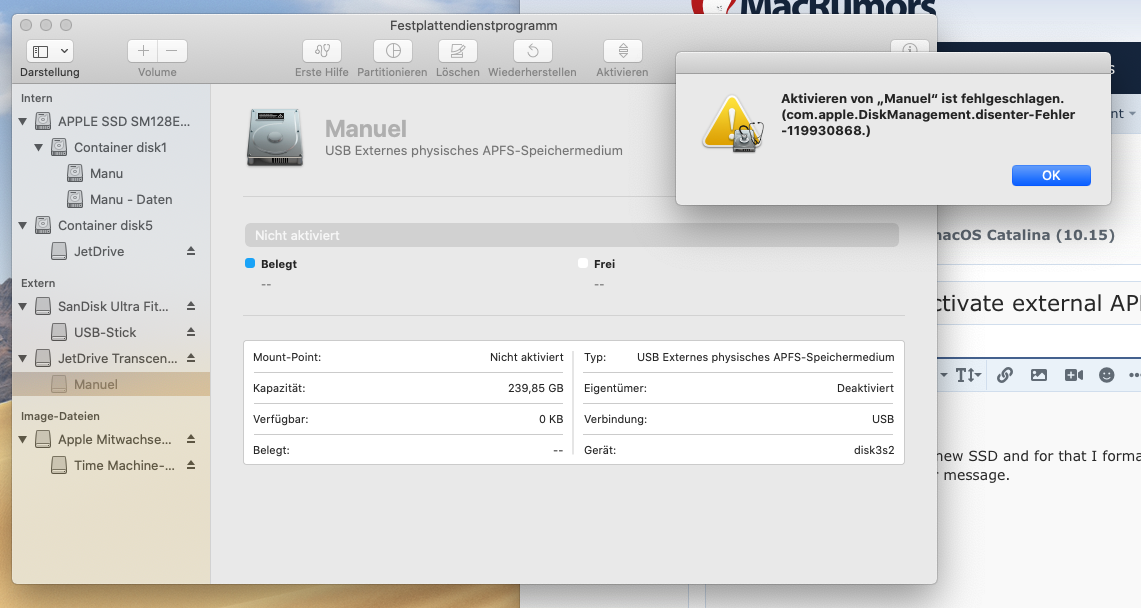
Task: Click the Nicht aktiviert usage bar
Action: pos(572,235)
